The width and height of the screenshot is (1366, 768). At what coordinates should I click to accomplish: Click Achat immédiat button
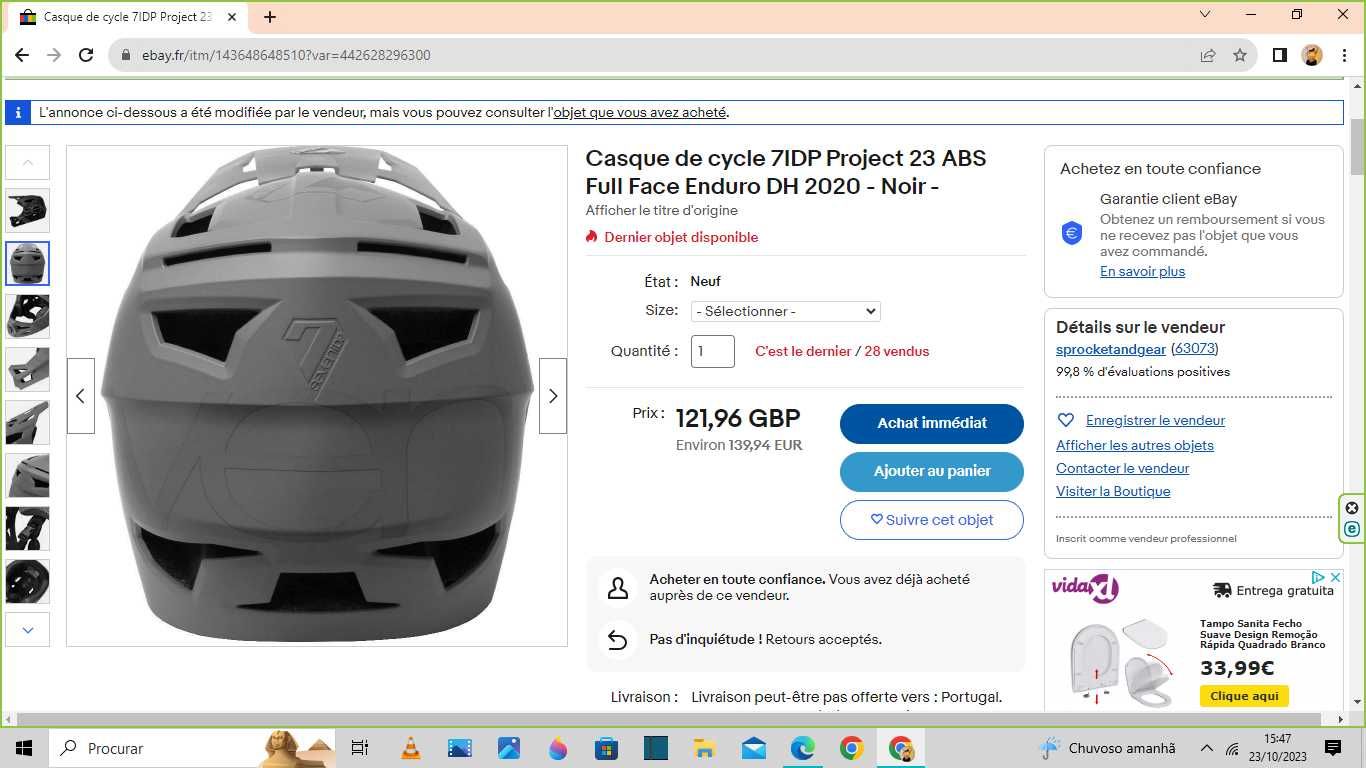click(932, 423)
